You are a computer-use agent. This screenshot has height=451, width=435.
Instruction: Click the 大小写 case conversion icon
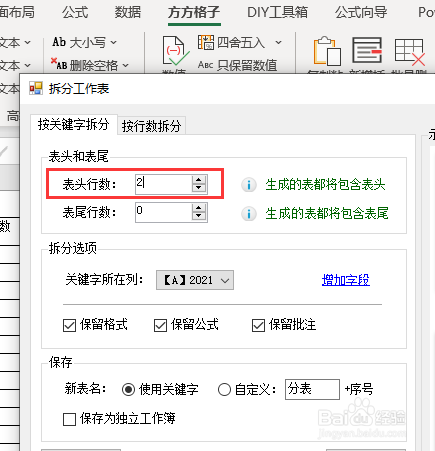[x=59, y=42]
